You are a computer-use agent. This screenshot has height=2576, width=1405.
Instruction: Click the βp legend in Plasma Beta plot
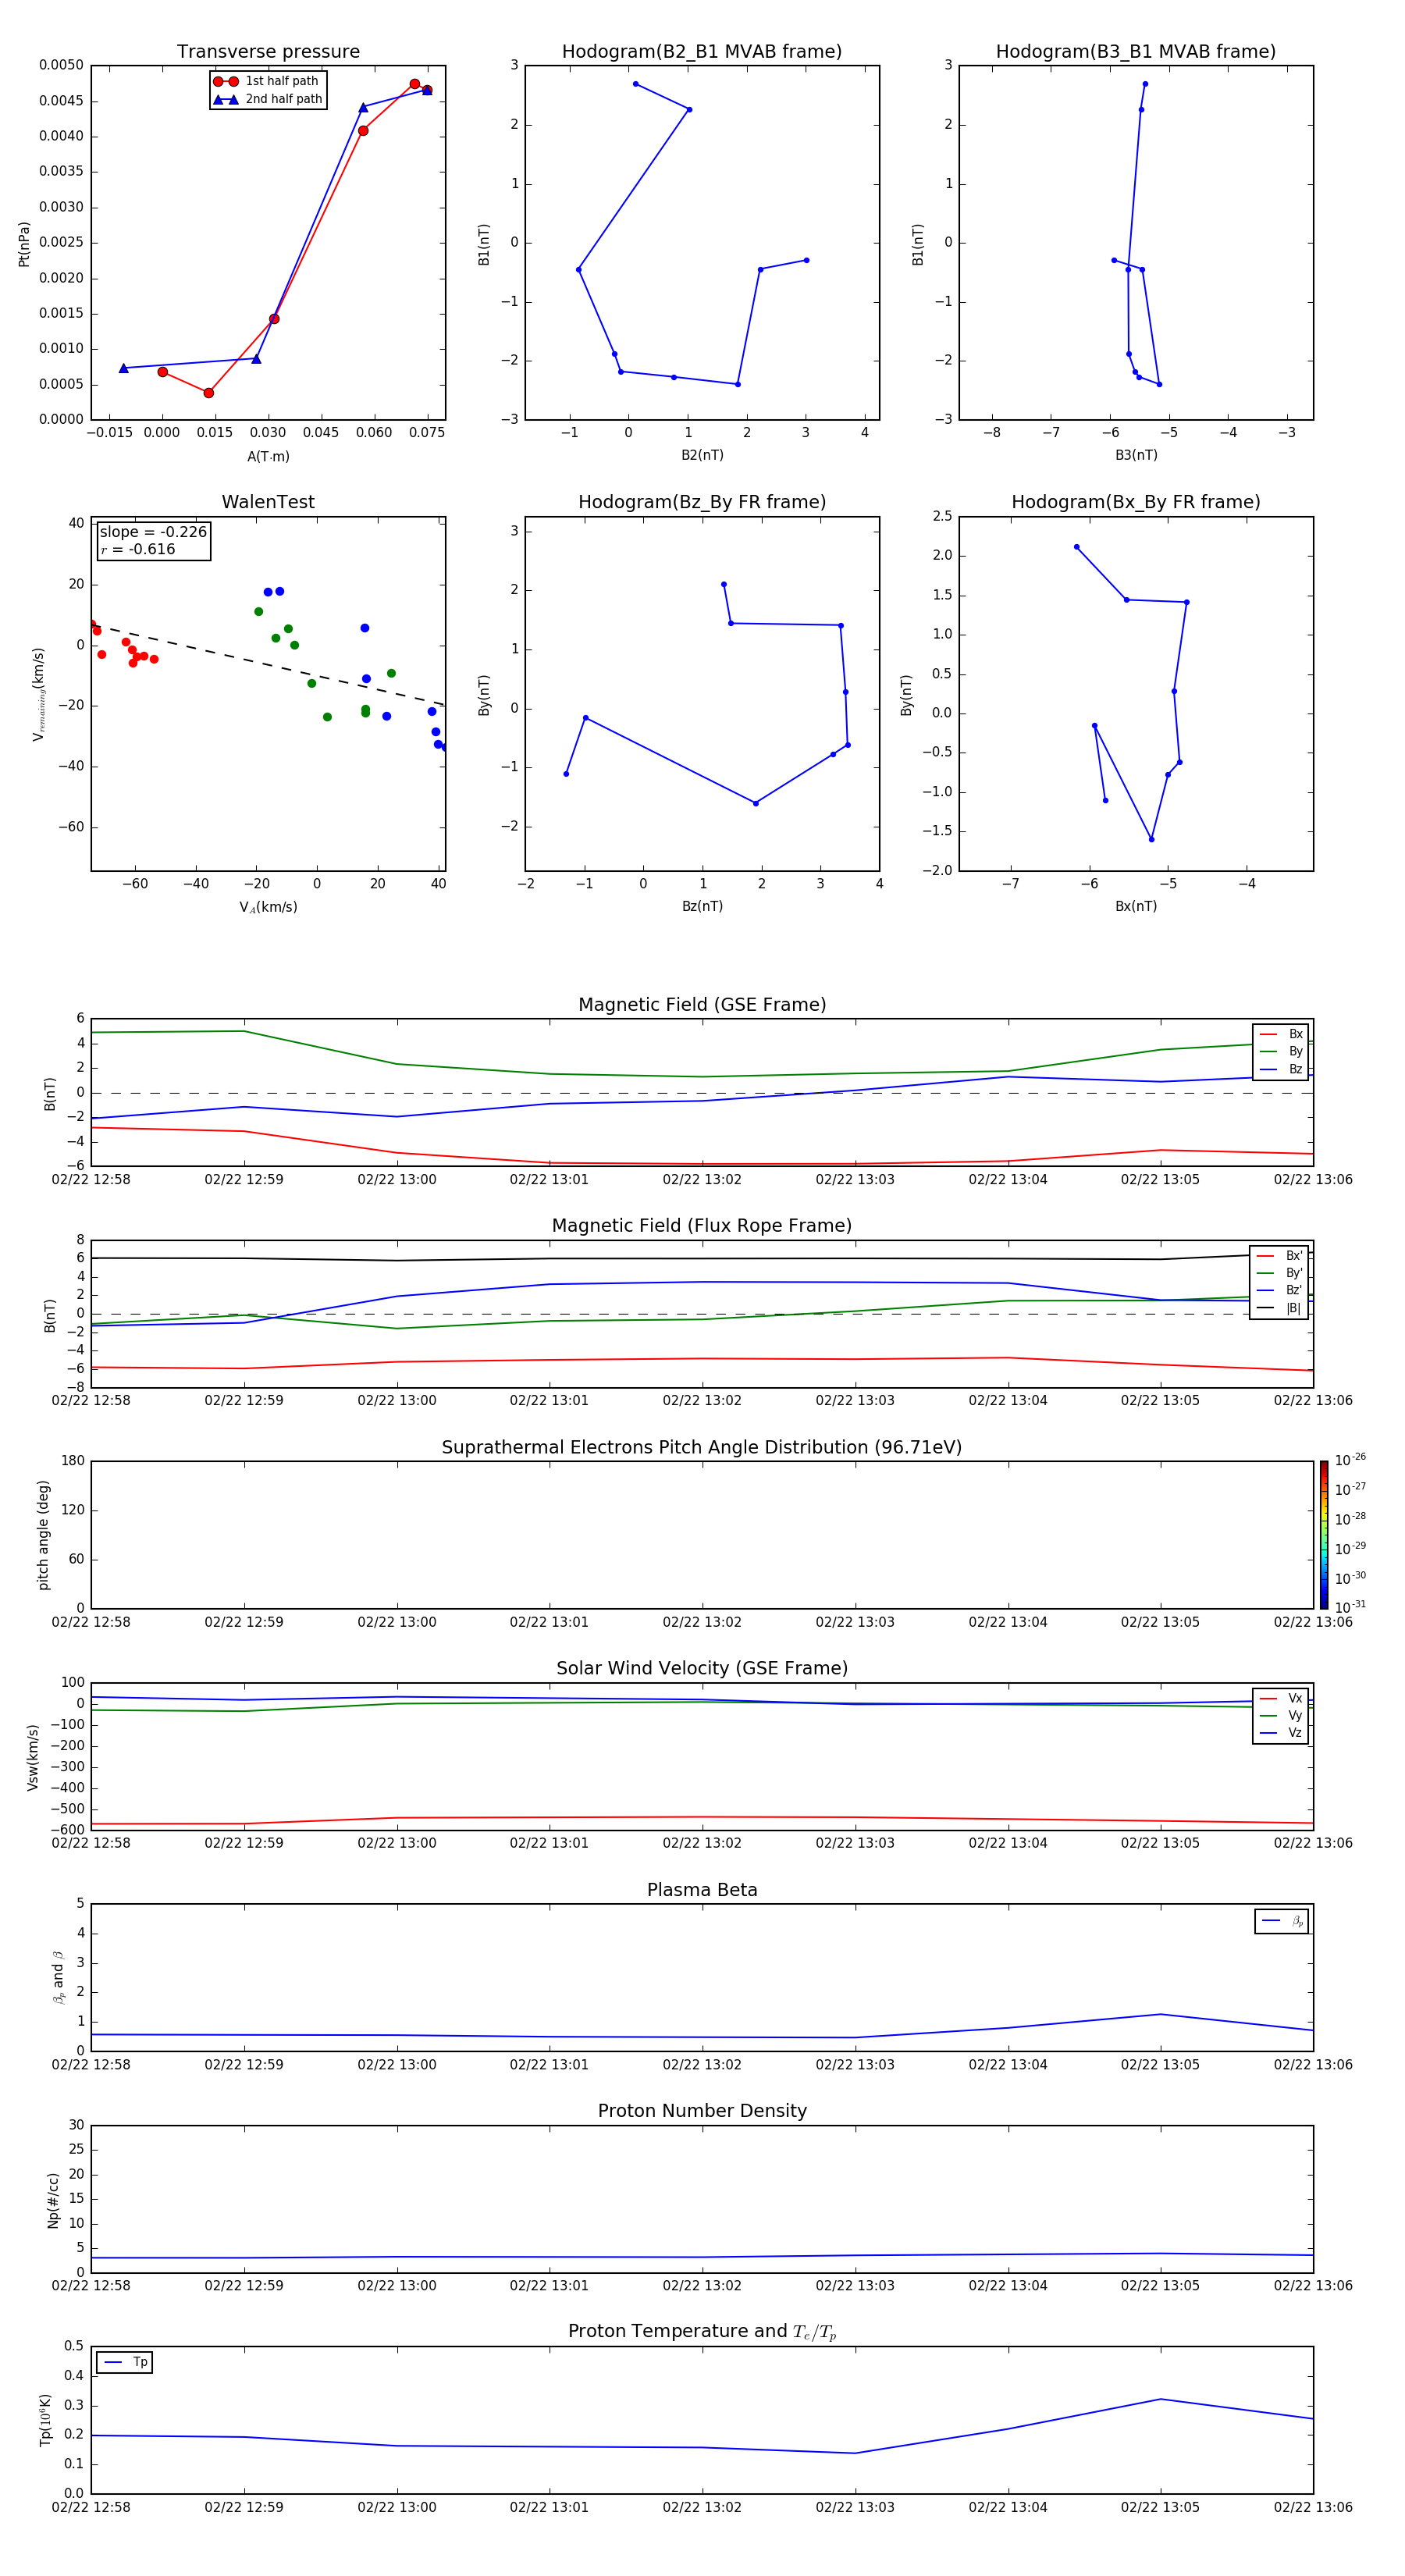(x=1282, y=1921)
